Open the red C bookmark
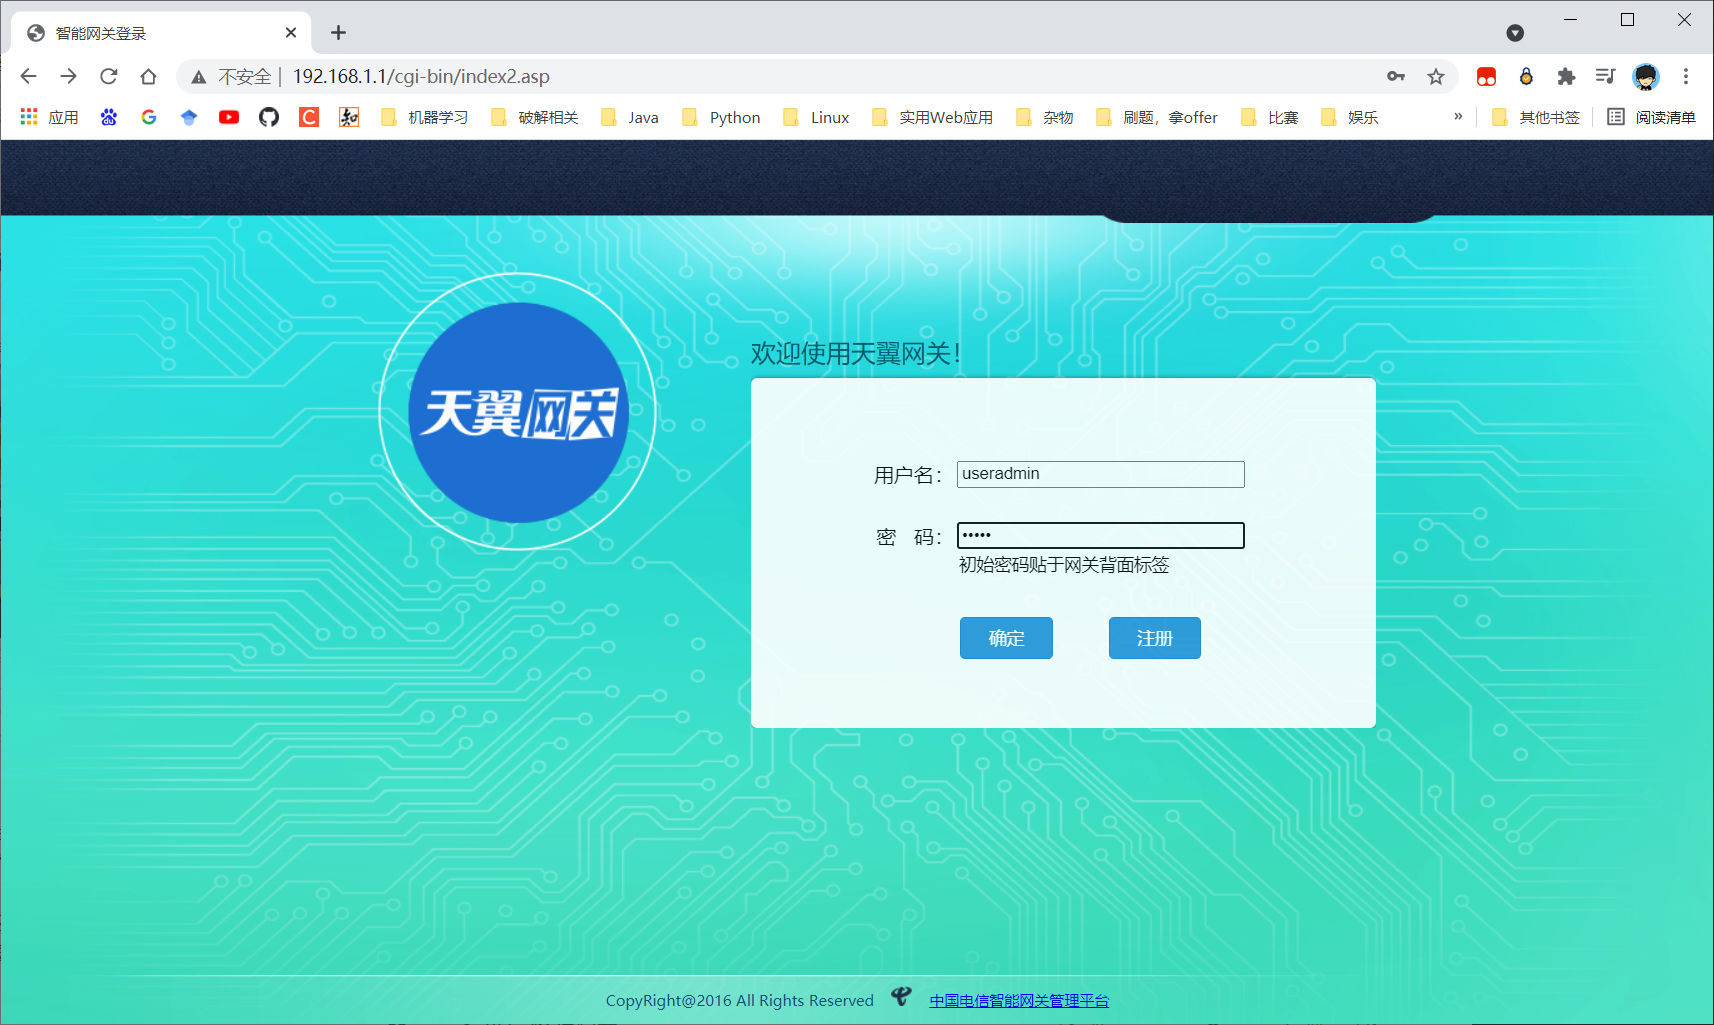Viewport: 1714px width, 1025px height. click(309, 117)
